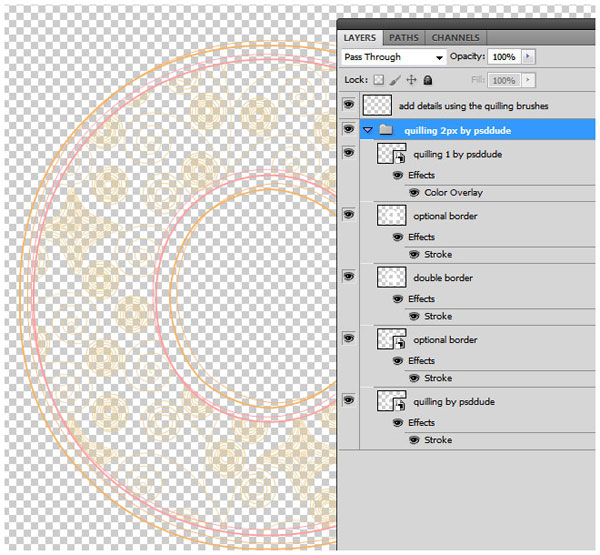The height and width of the screenshot is (555, 600).
Task: Select first 'optional border' layer thumbnail
Action: (391, 215)
